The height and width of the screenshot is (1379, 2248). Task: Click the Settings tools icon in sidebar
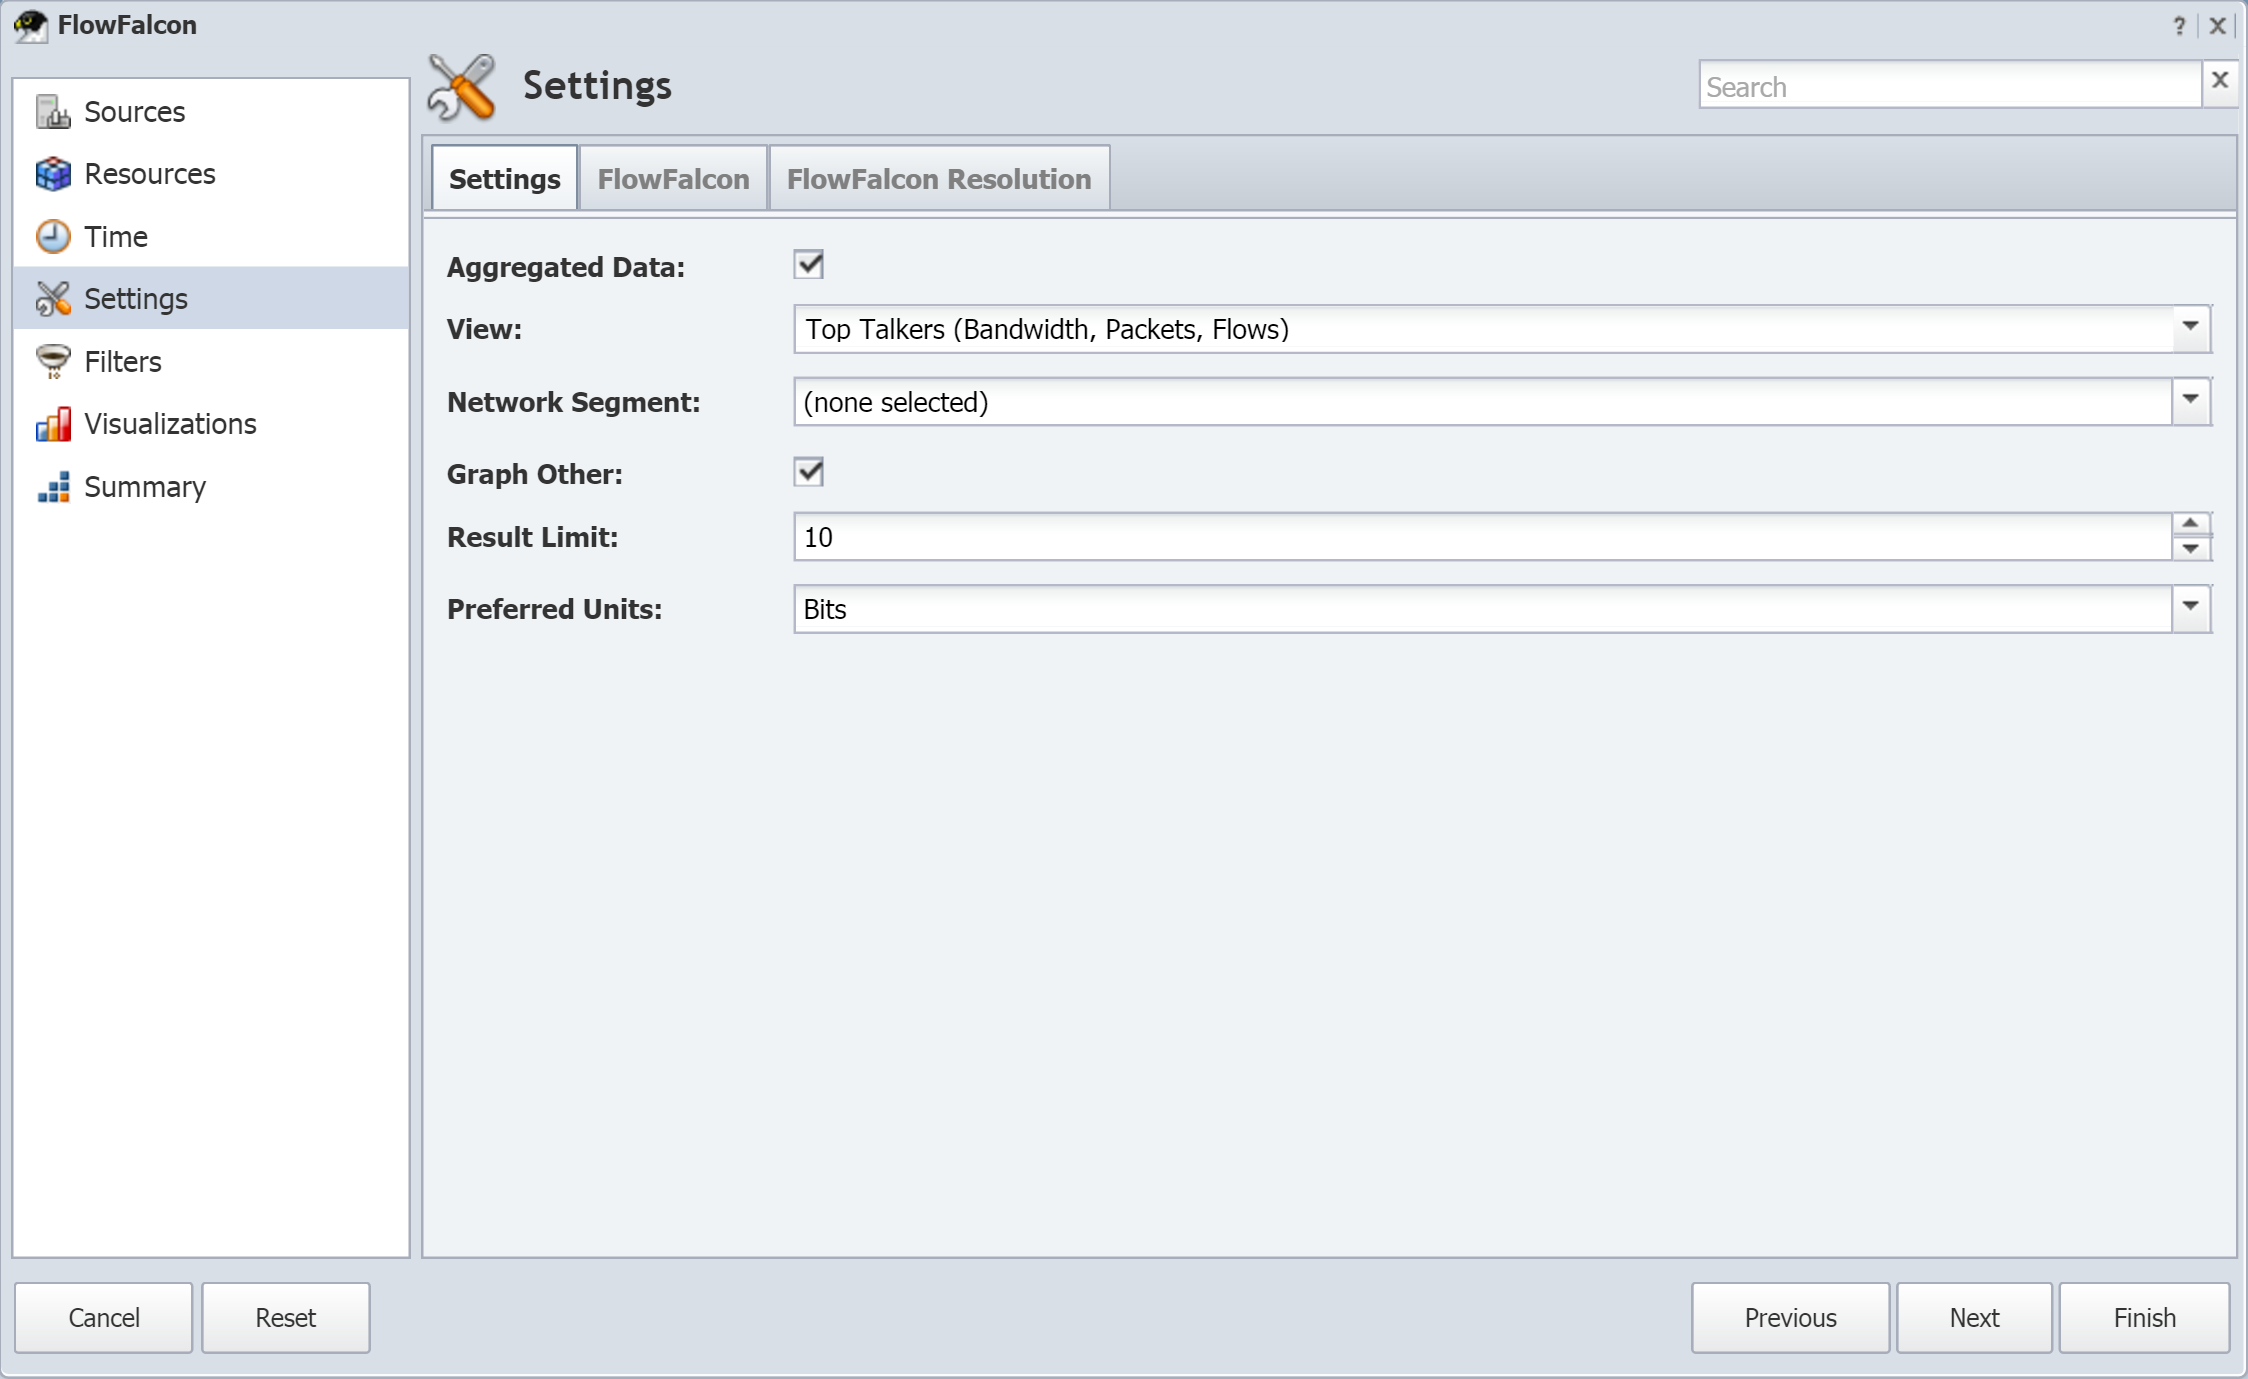(53, 299)
